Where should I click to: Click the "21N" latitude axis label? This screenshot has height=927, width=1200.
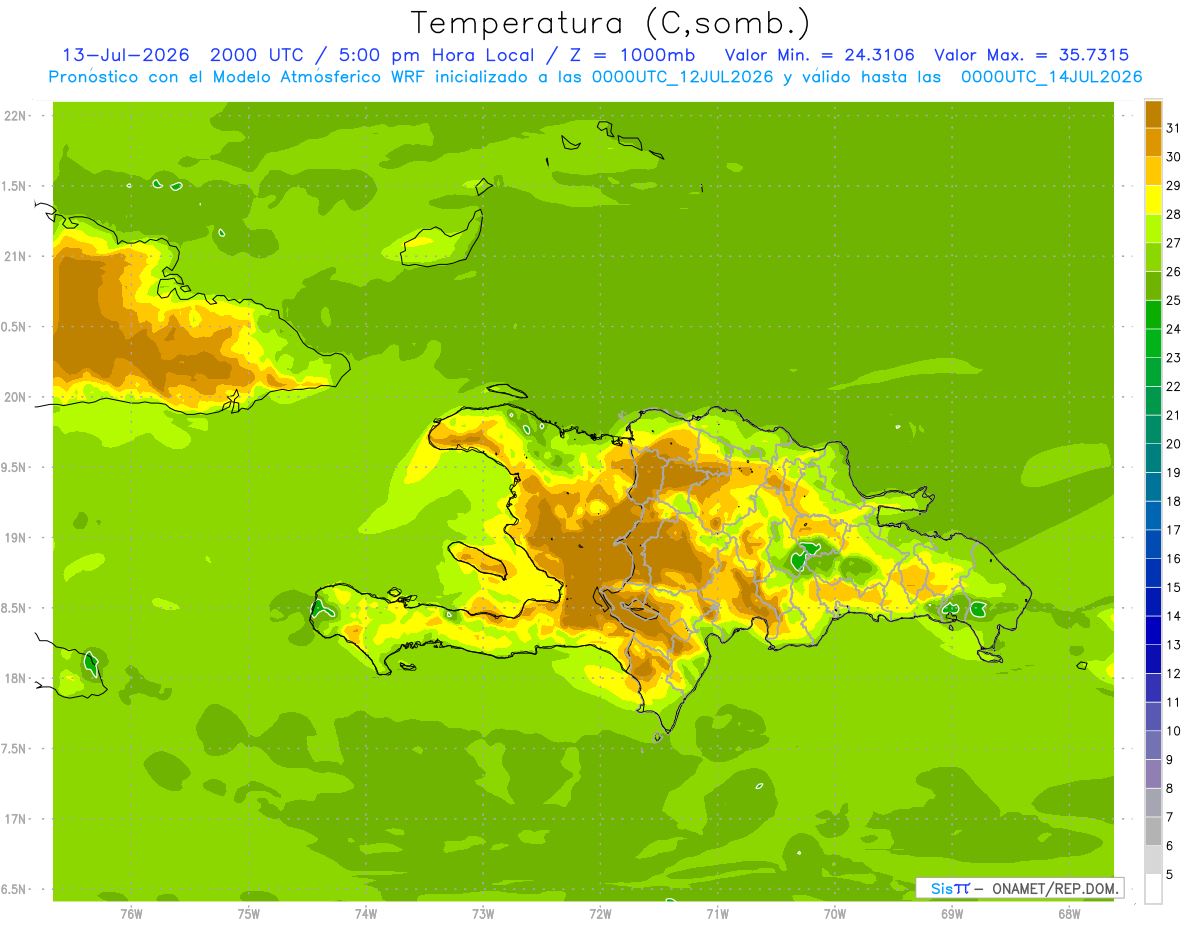[x=16, y=256]
